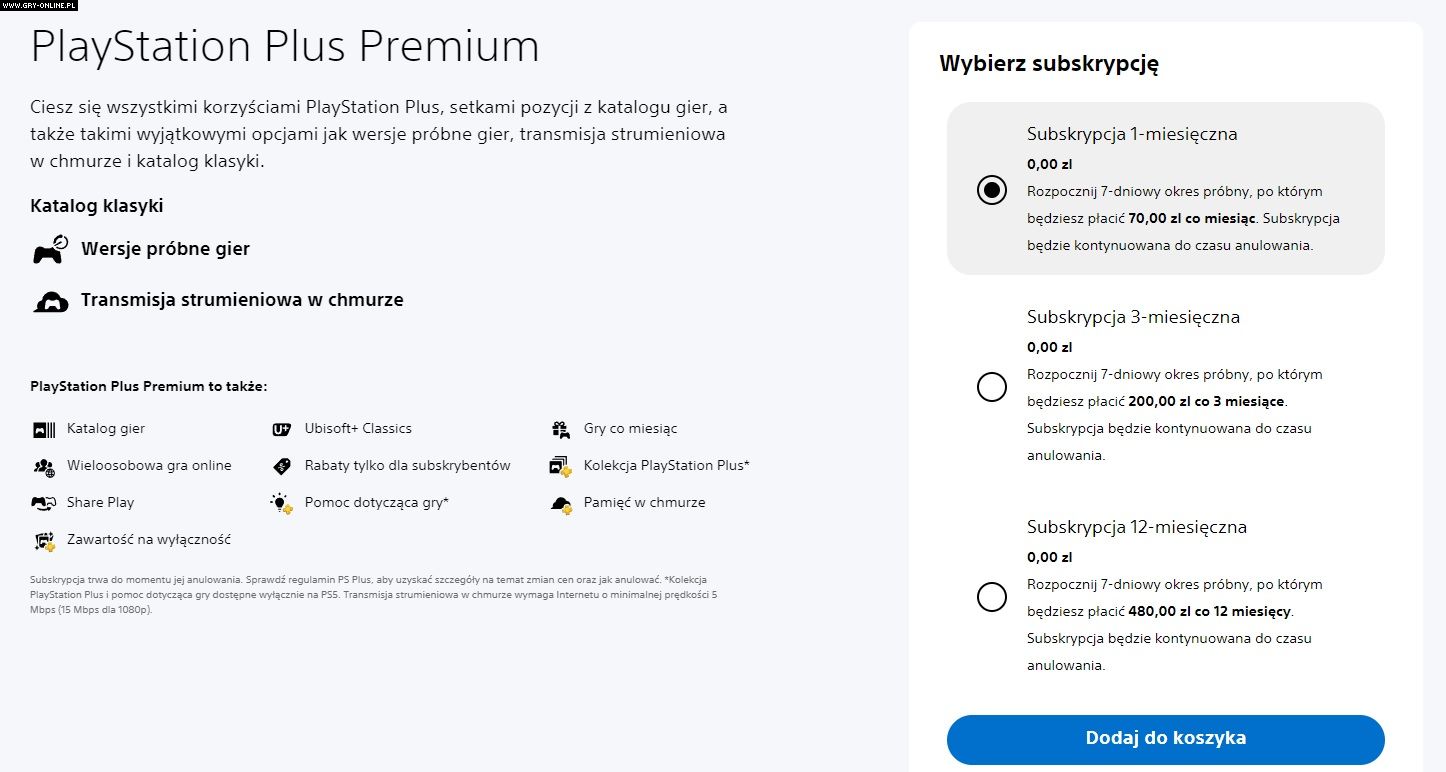Click the Kolekcja PlayStation Plus icon
Viewport: 1446px width, 772px height.
pos(561,466)
